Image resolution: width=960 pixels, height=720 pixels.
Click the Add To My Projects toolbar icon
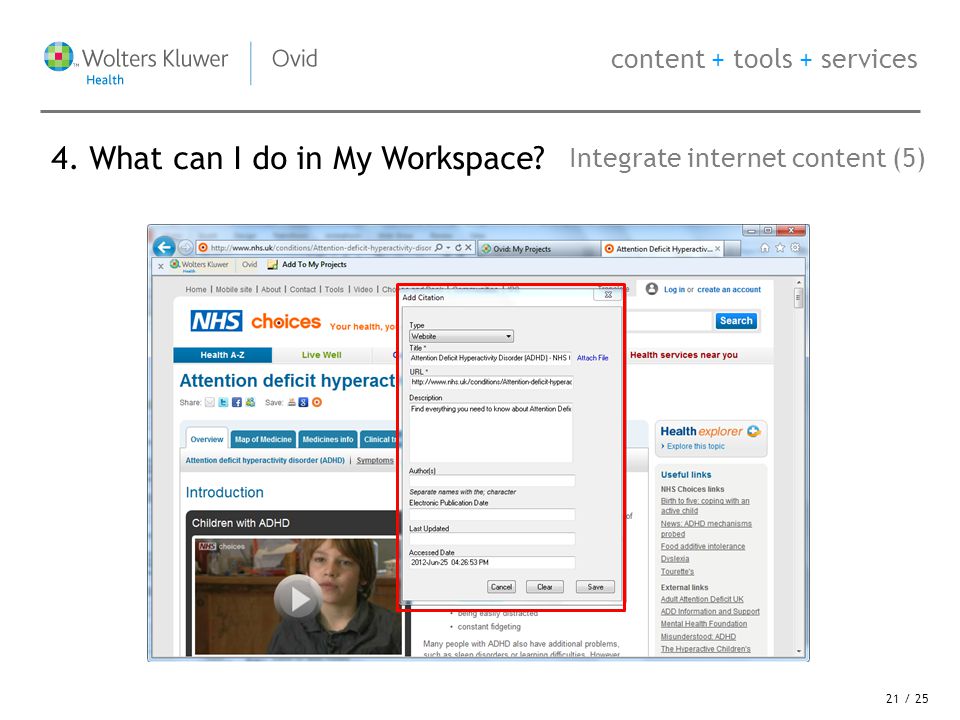272,265
